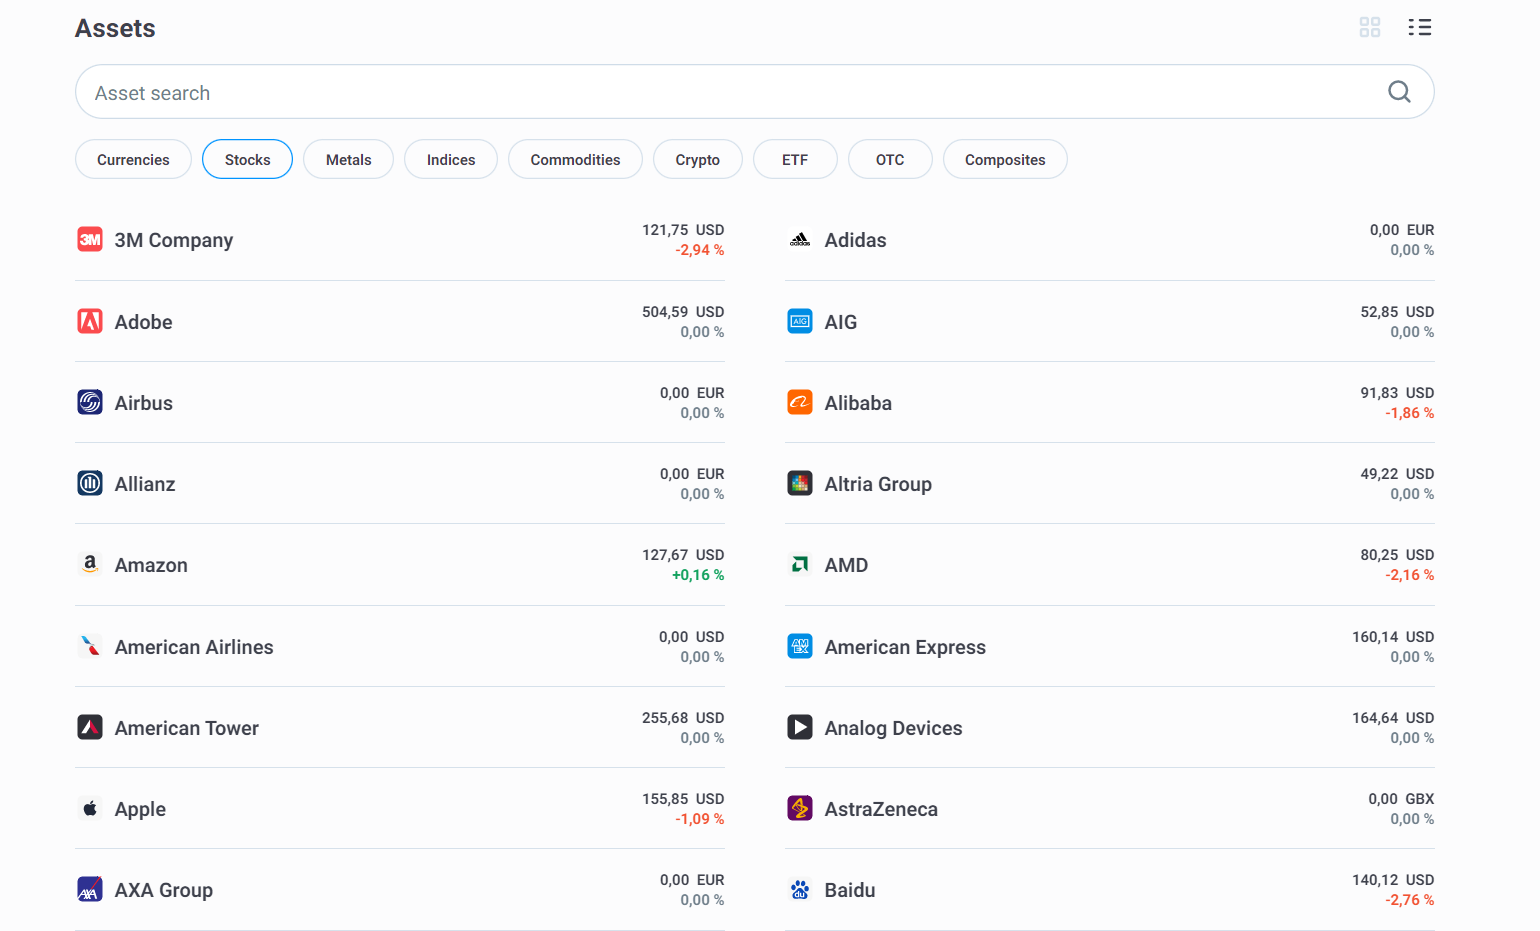Select the Indices category tab
This screenshot has width=1540, height=931.
451,159
